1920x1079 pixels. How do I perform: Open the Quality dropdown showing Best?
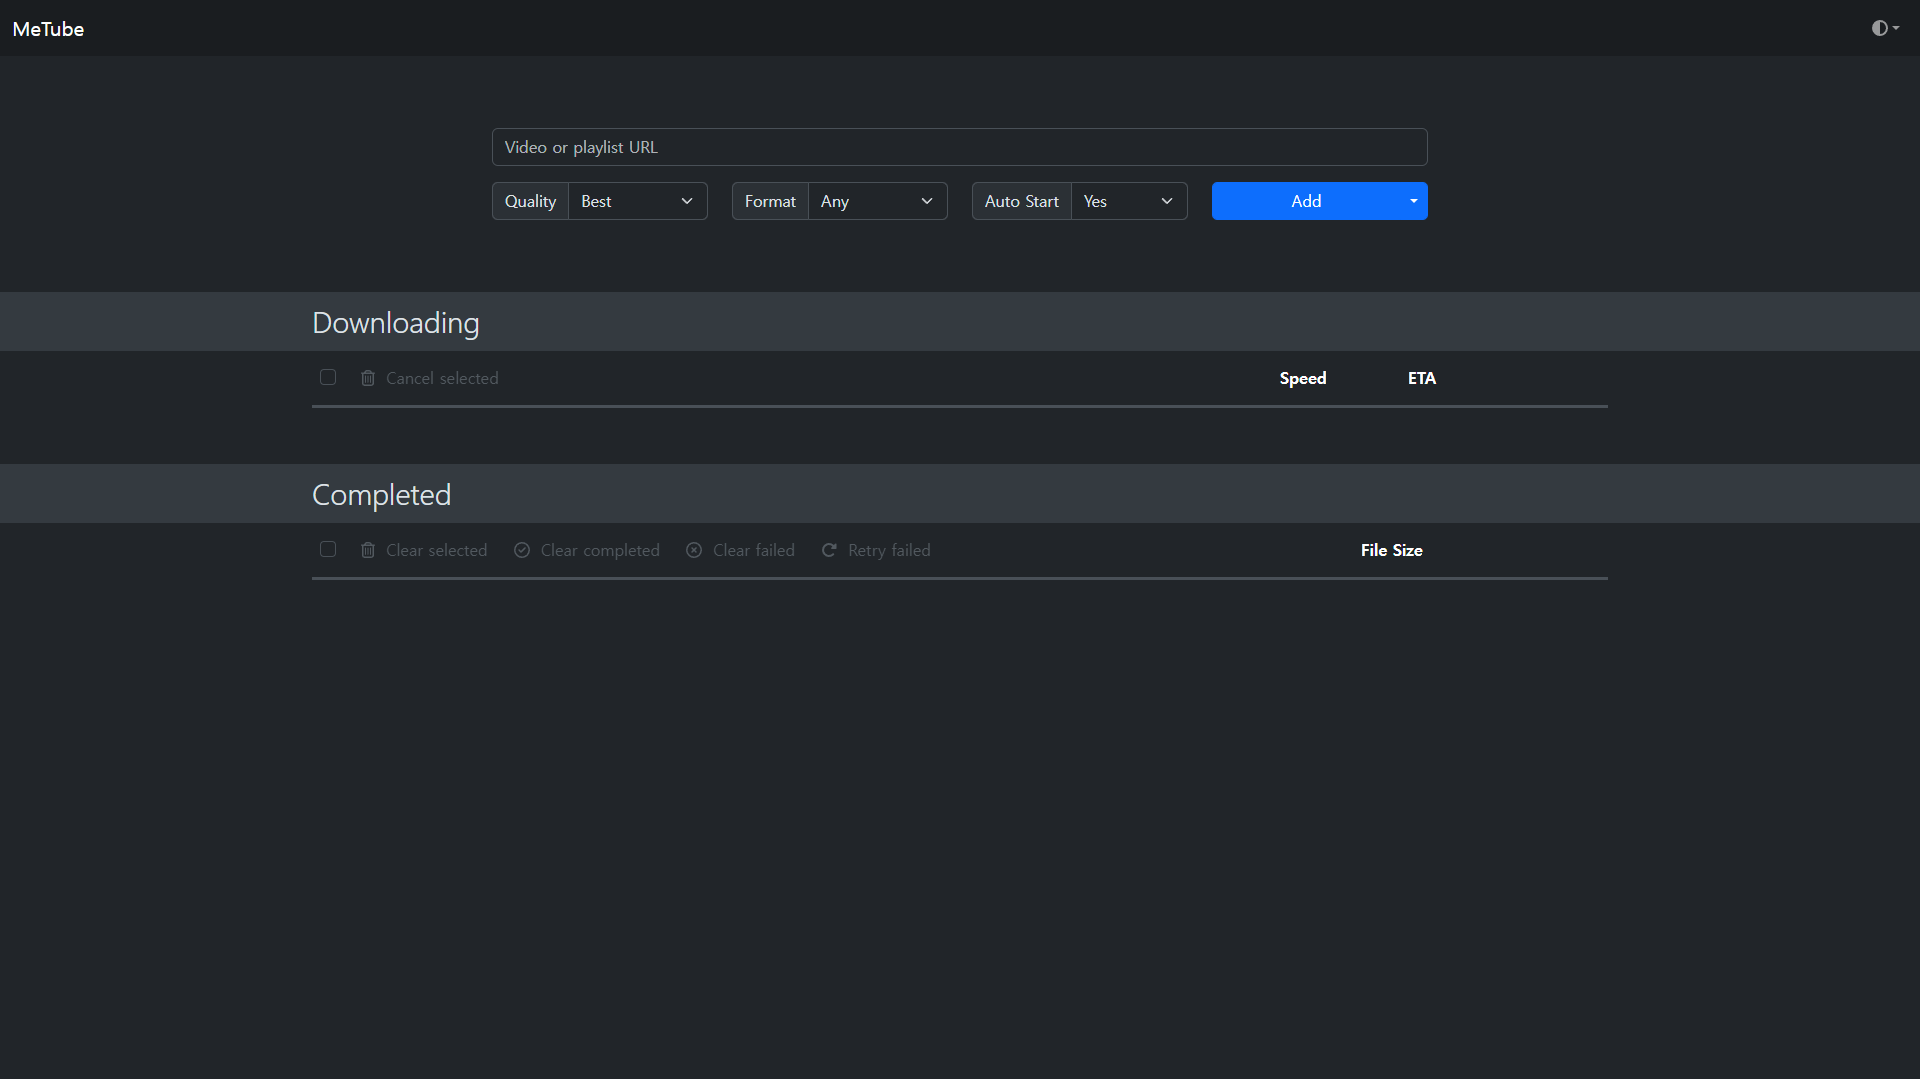pos(637,201)
